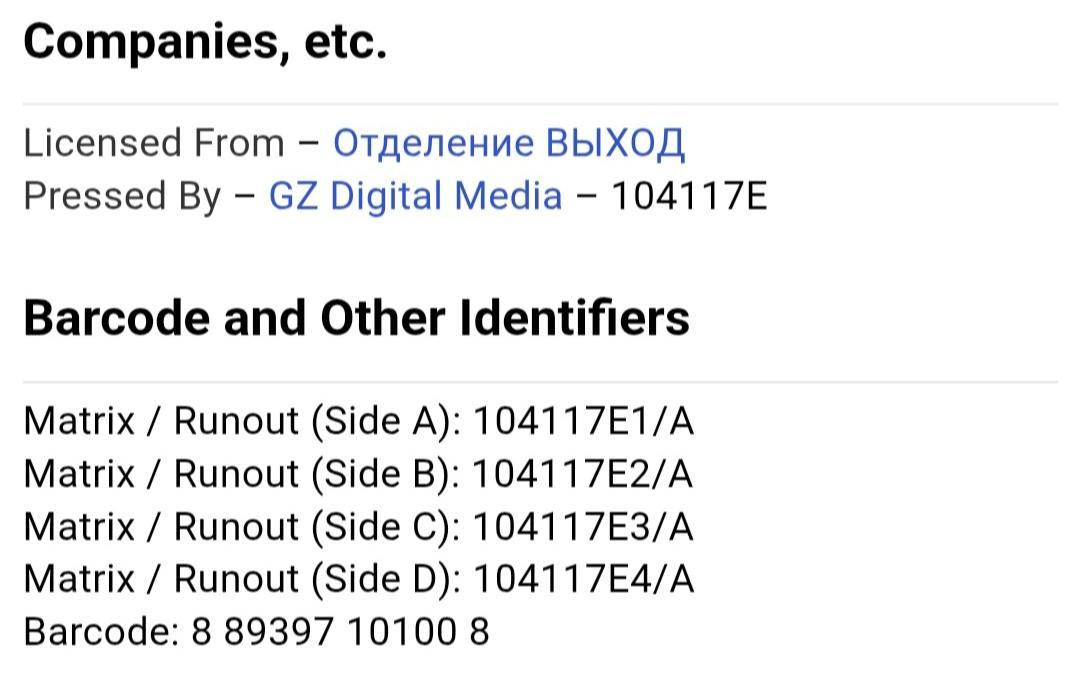Viewport: 1080px width, 683px height.
Task: Click the 'Pressed By' label
Action: (121, 196)
